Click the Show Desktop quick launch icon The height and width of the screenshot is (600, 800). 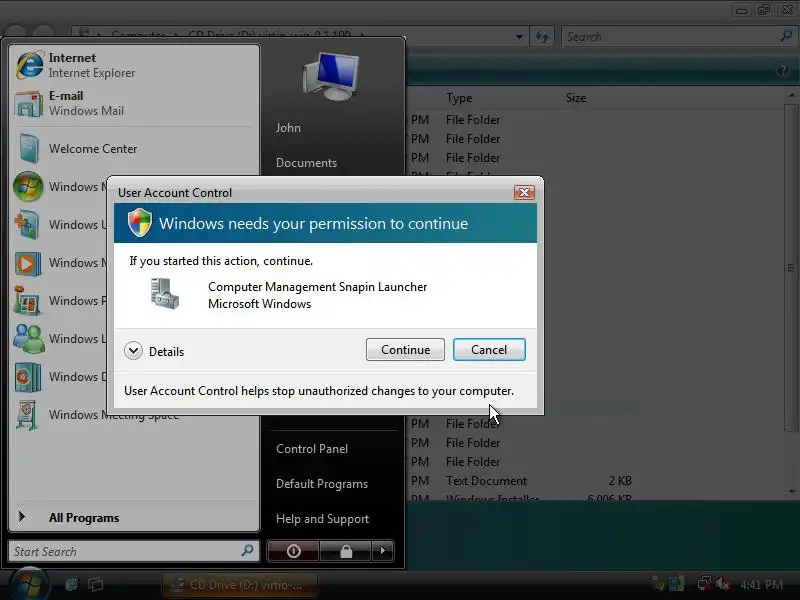tap(72, 584)
